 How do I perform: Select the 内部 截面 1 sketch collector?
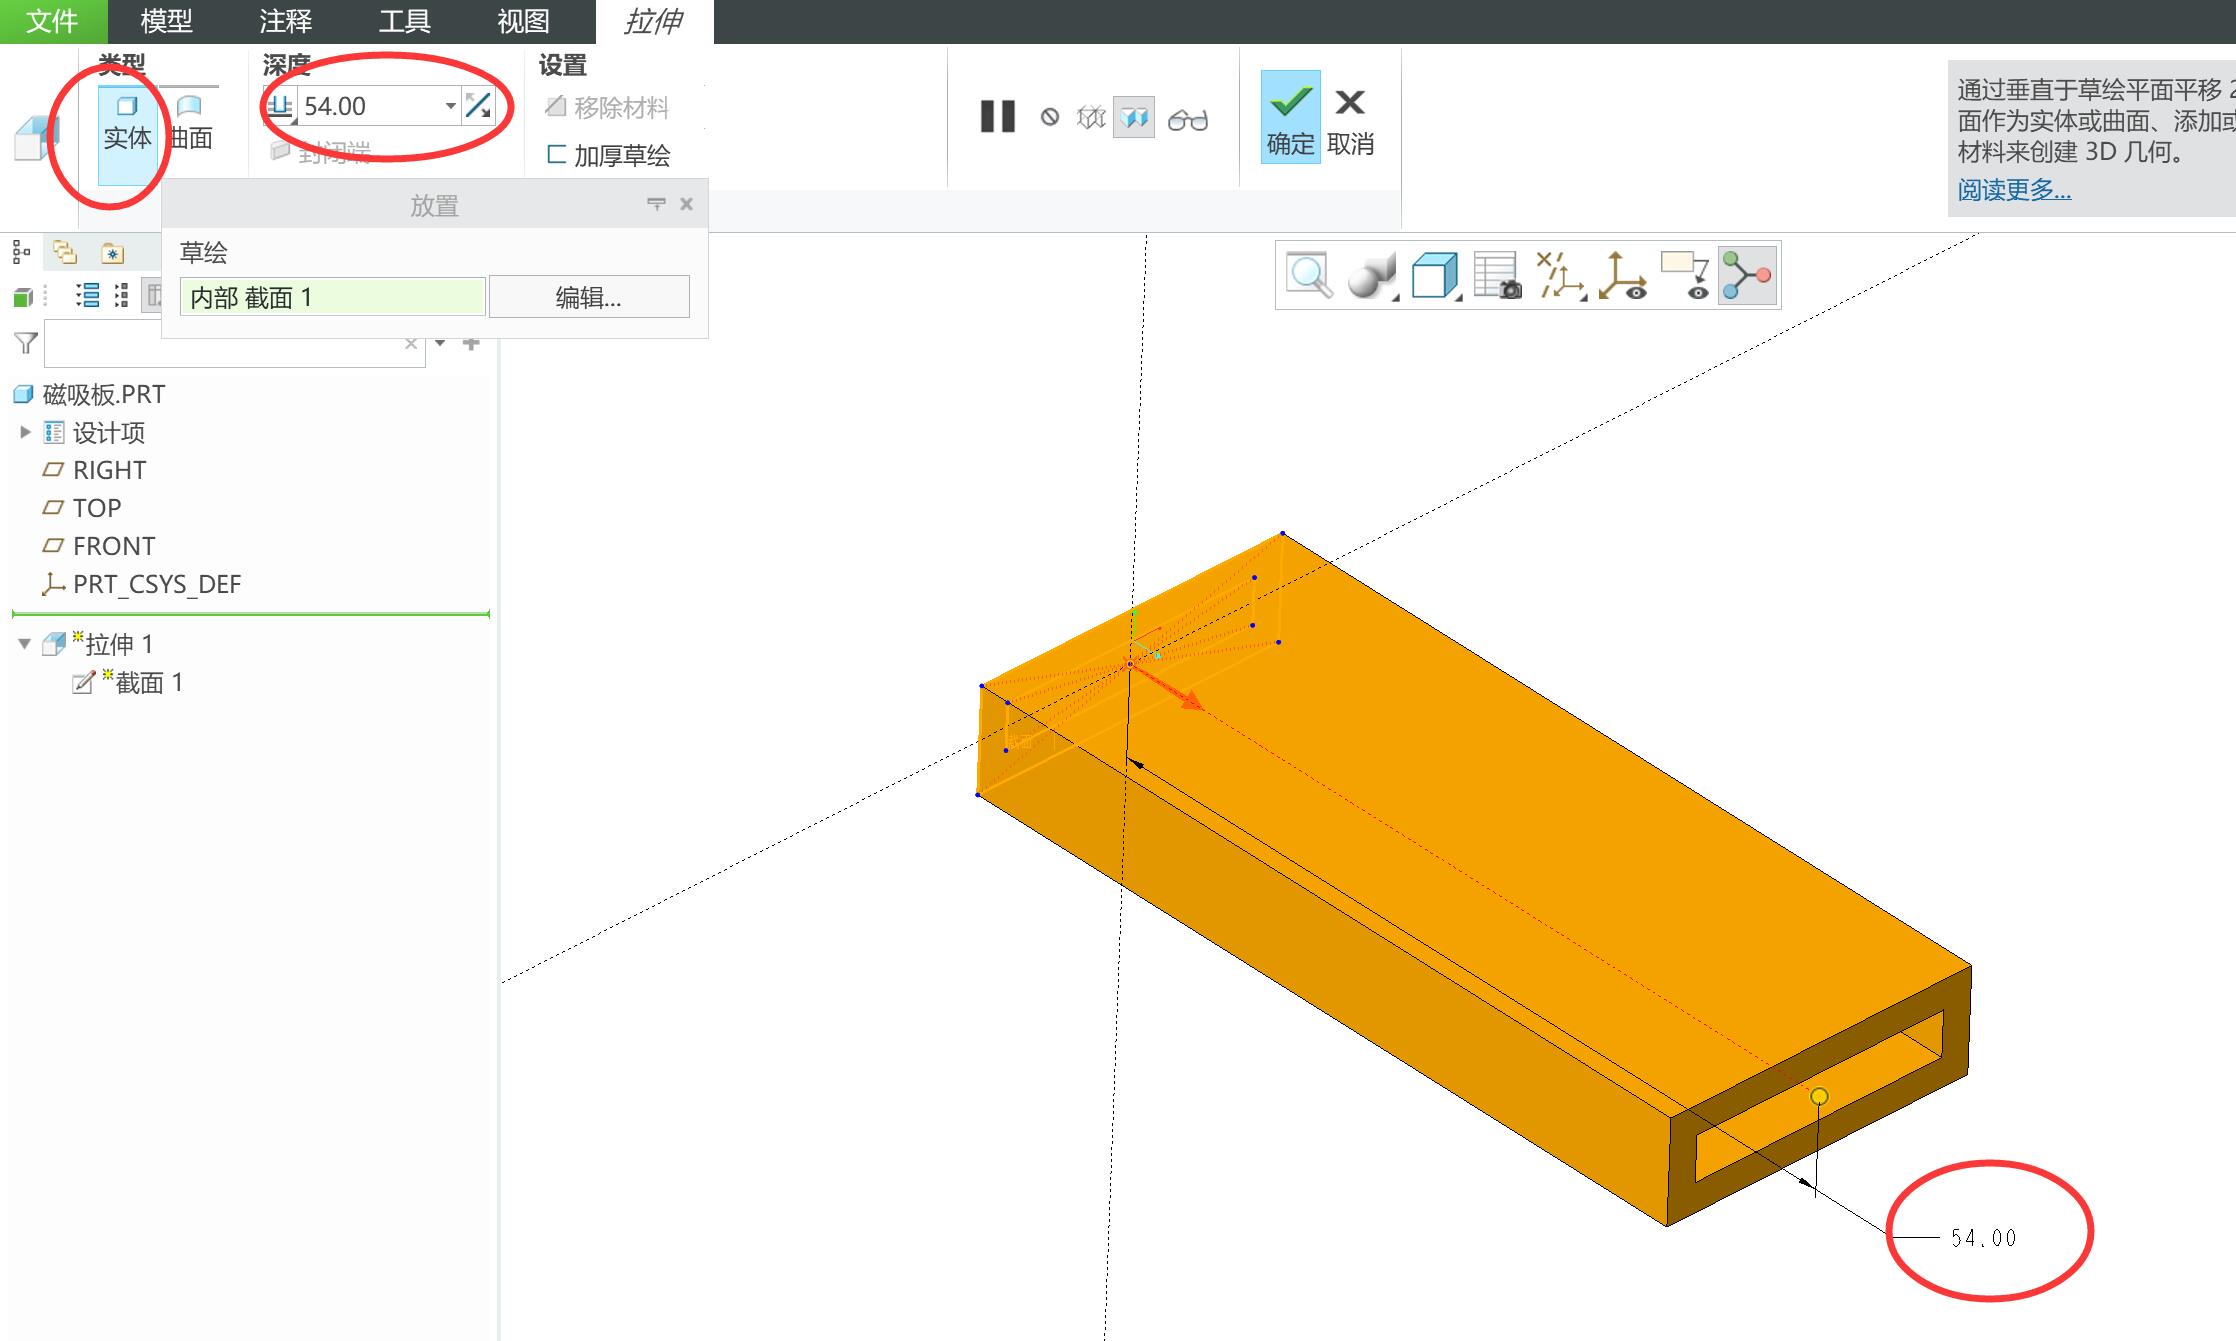click(332, 297)
